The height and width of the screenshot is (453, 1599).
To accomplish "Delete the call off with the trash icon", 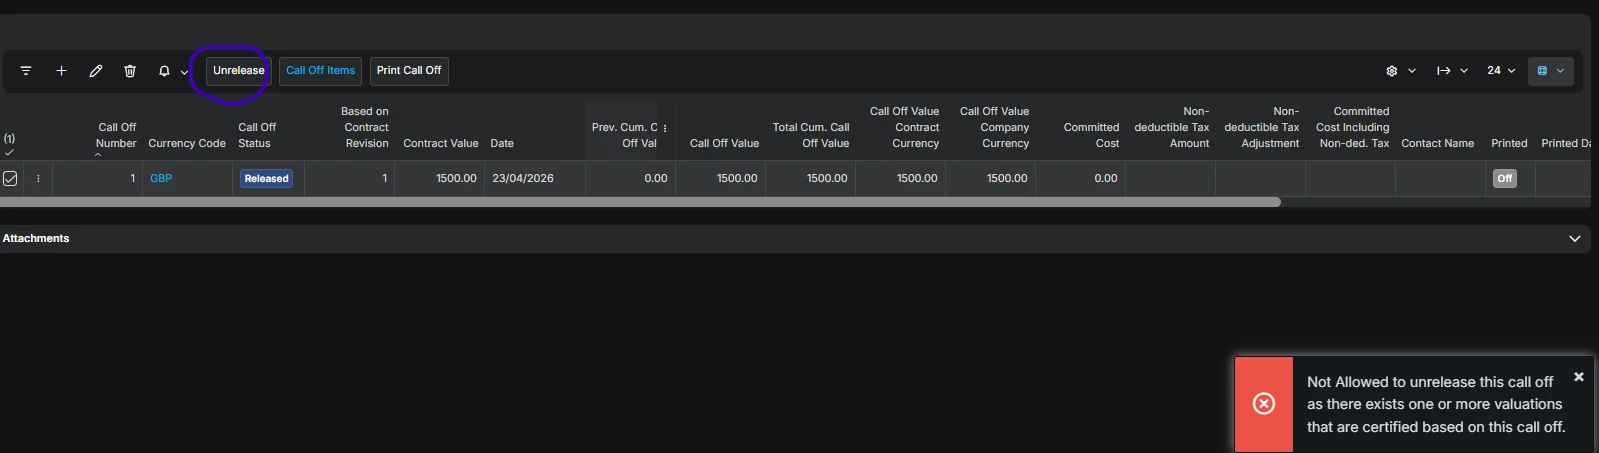I will pyautogui.click(x=130, y=71).
